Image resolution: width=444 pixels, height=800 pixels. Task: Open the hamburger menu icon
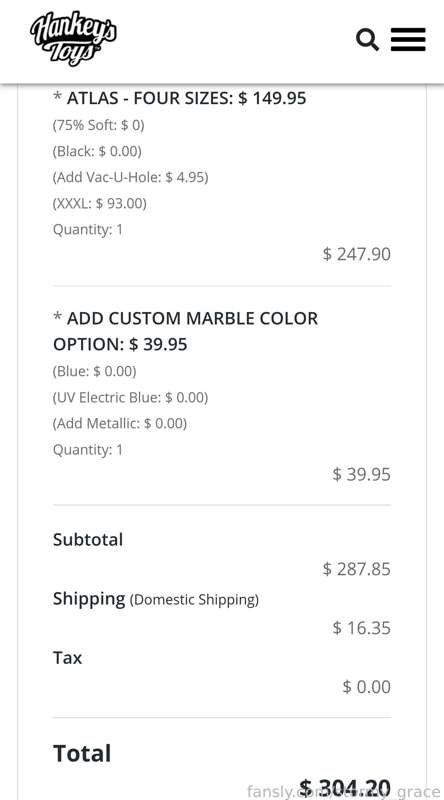coord(408,40)
